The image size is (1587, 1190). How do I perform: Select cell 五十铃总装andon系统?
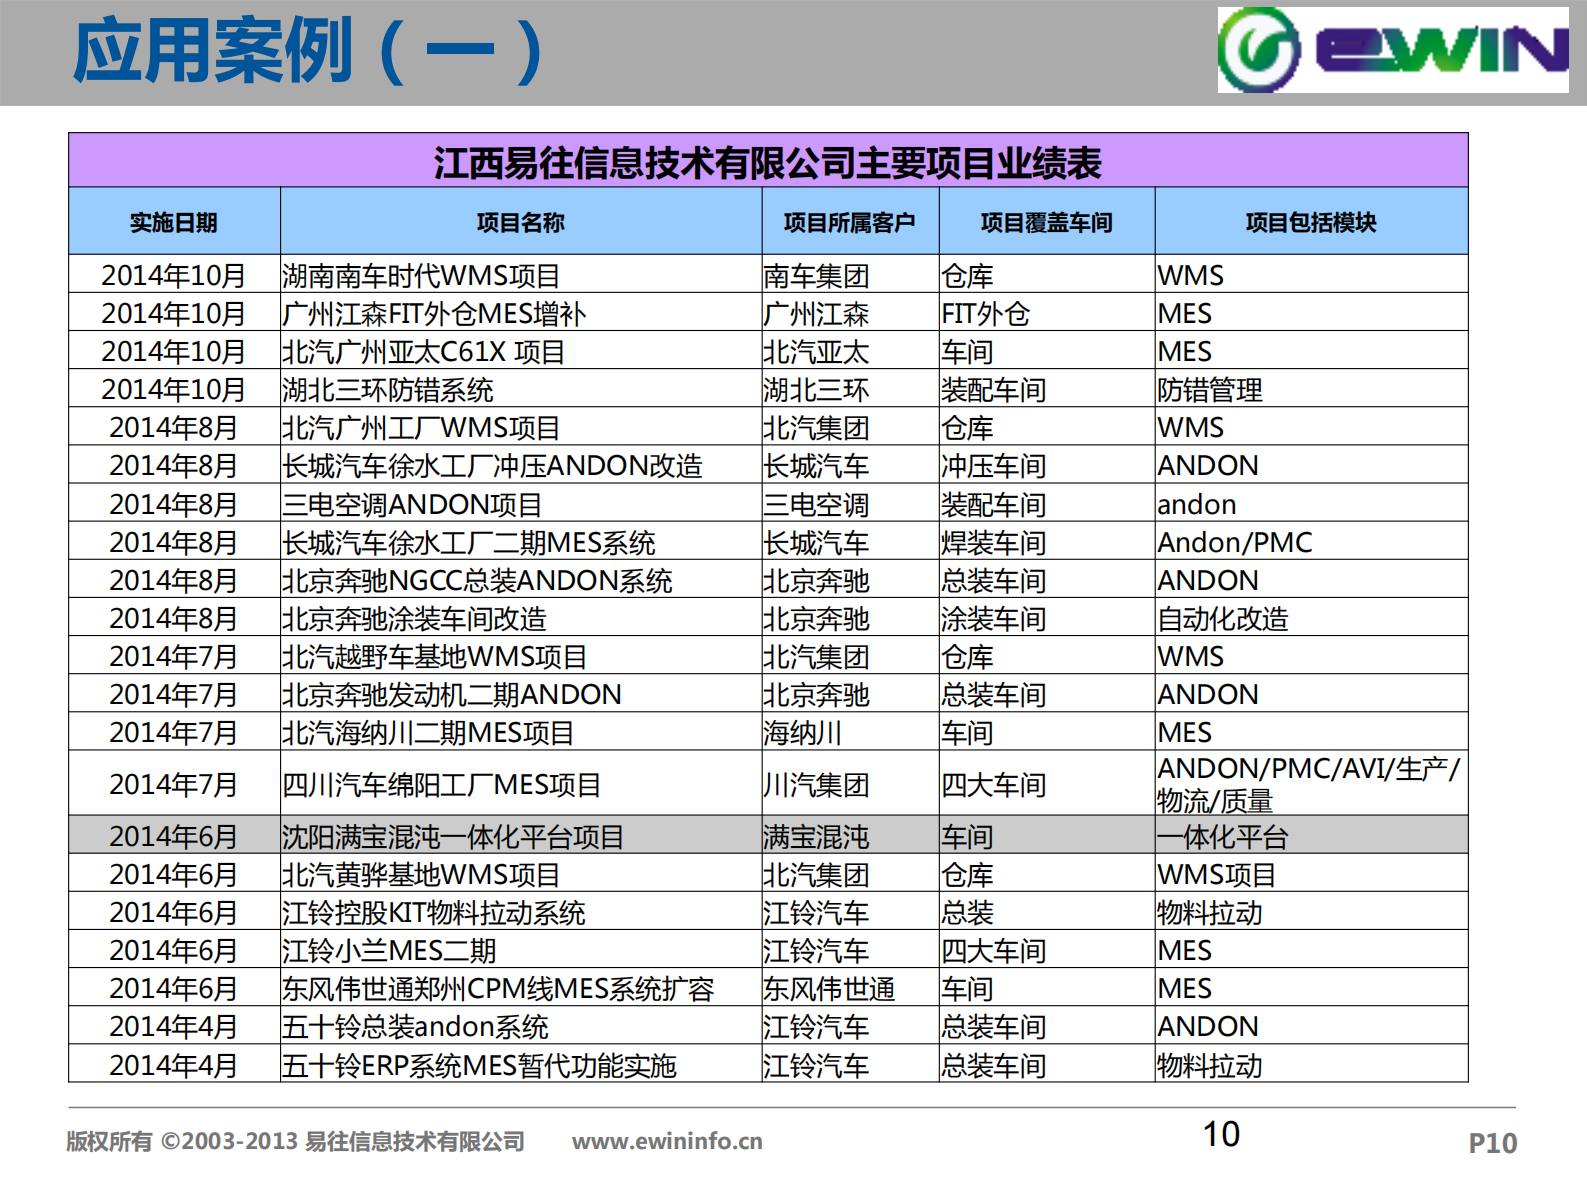[520, 1026]
